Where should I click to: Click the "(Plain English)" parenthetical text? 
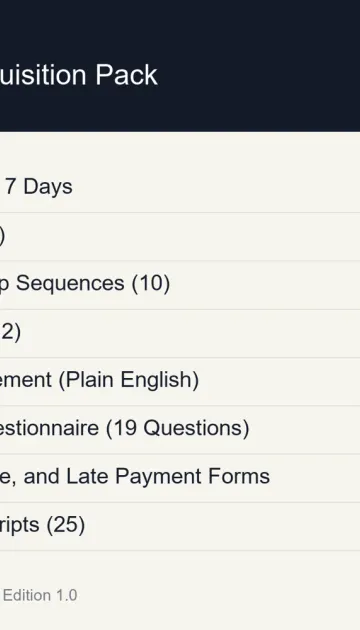pos(129,380)
